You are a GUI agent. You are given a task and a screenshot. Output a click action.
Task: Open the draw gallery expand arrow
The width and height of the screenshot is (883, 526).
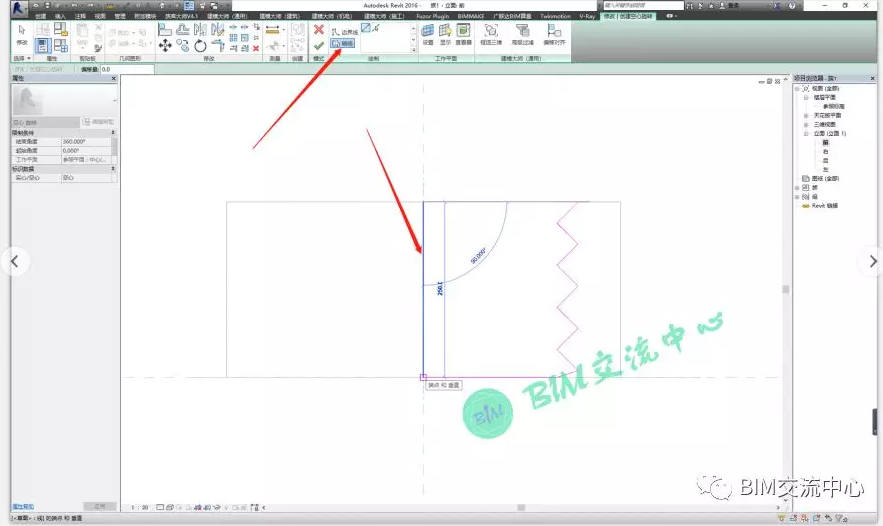[414, 50]
